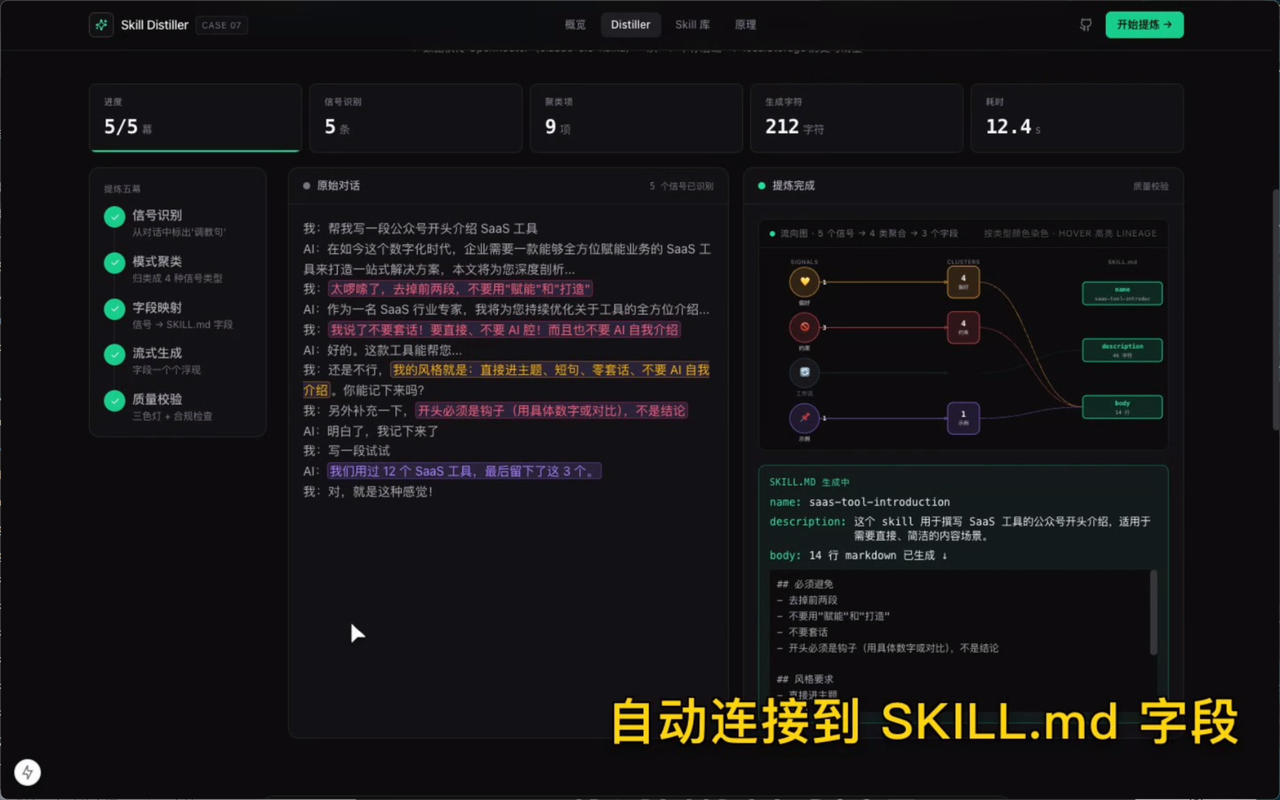This screenshot has width=1280, height=800.
Task: Click the body field node in flow graph
Action: pos(1122,407)
